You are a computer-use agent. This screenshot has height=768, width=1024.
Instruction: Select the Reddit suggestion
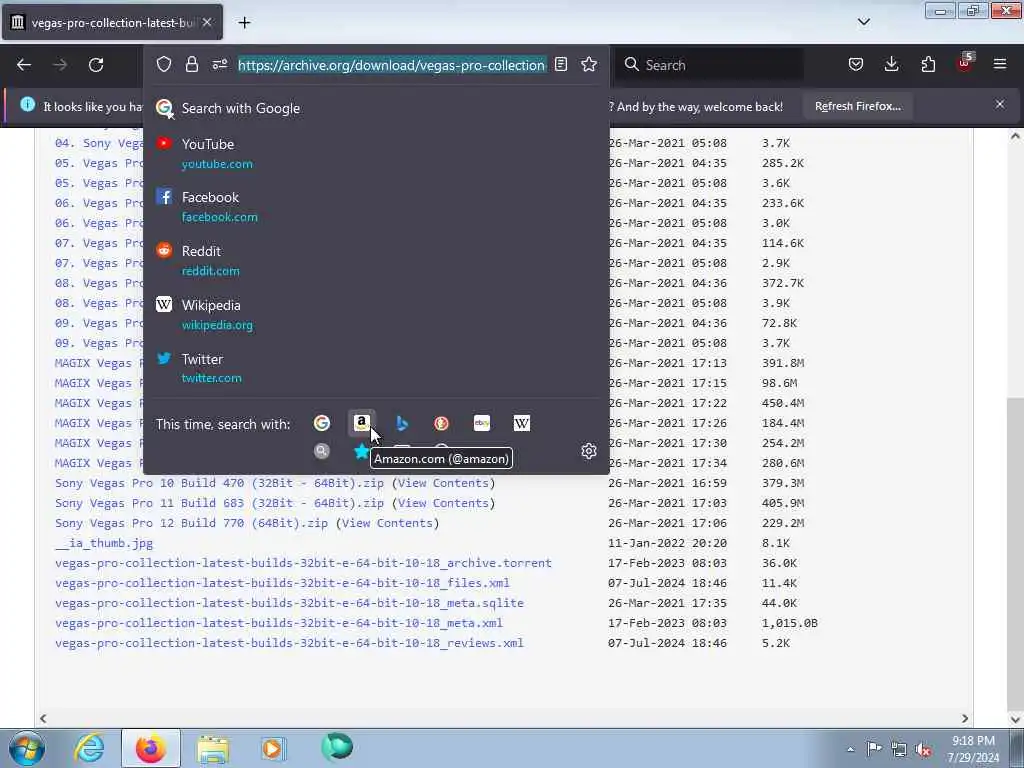[x=376, y=261]
